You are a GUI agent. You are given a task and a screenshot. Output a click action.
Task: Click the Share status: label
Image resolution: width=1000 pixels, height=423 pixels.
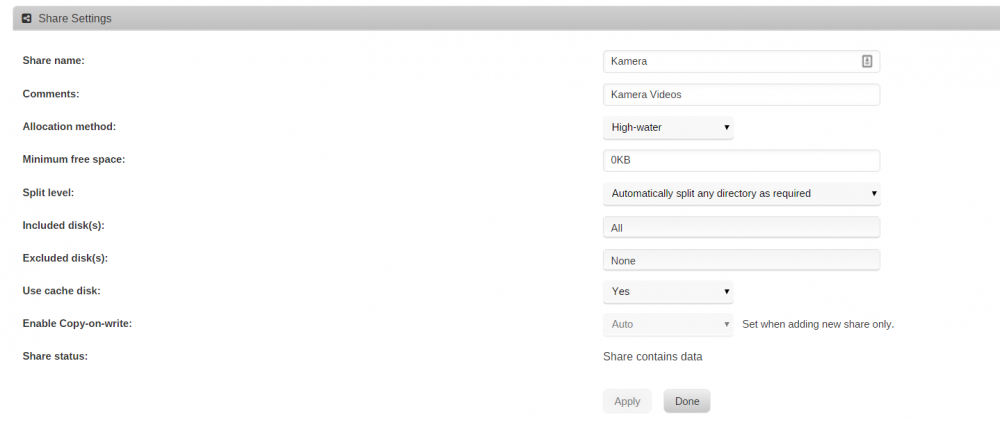pos(55,356)
